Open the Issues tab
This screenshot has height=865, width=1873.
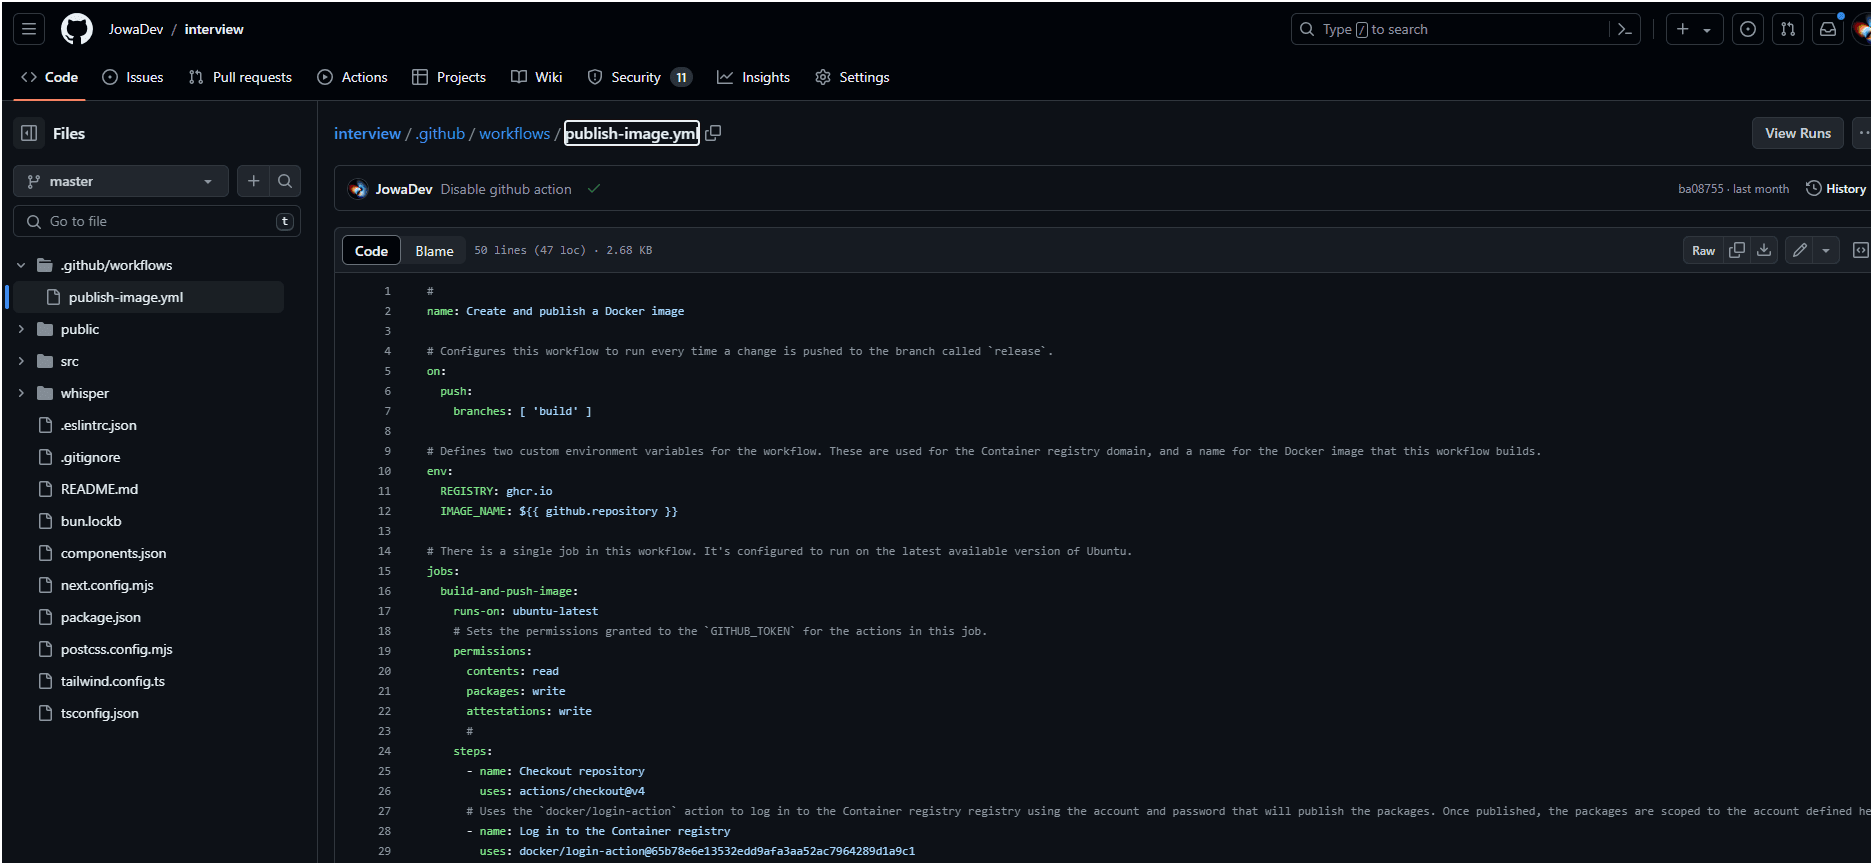coord(133,77)
